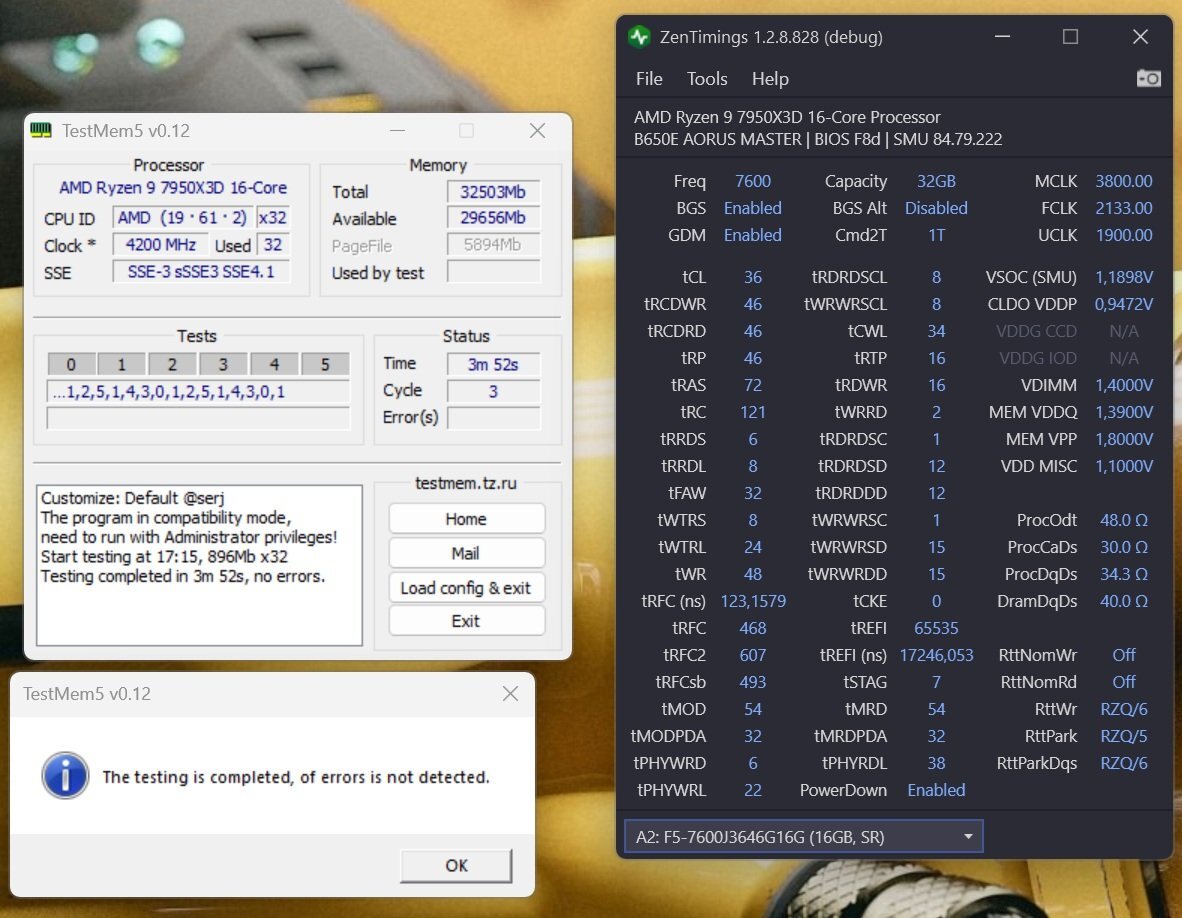Viewport: 1182px width, 918px height.
Task: Click the Exit button in TestMem5
Action: pyautogui.click(x=467, y=621)
